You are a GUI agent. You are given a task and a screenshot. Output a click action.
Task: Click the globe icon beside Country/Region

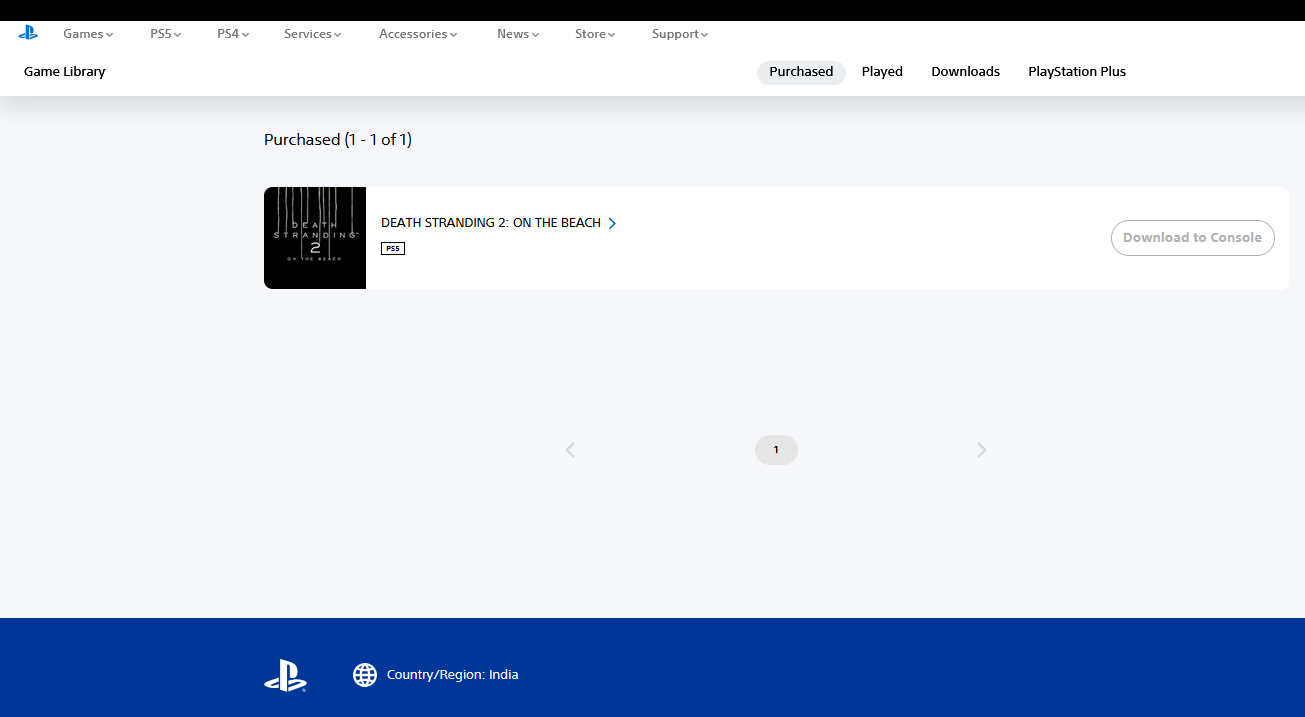[x=365, y=675]
